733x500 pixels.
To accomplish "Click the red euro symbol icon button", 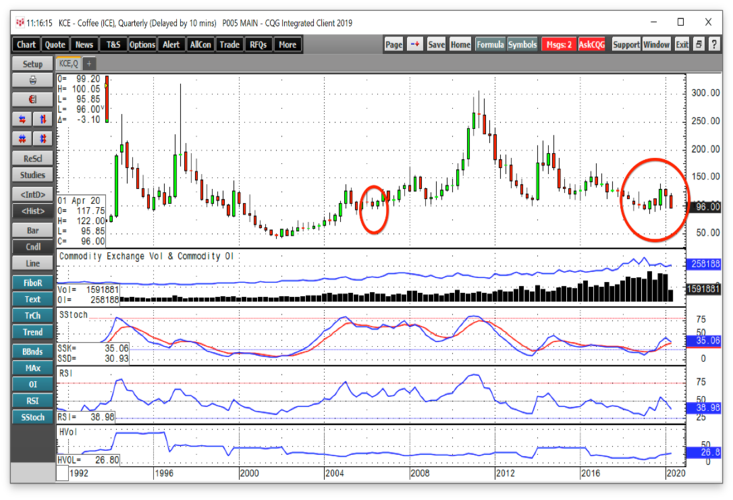I will [32, 100].
